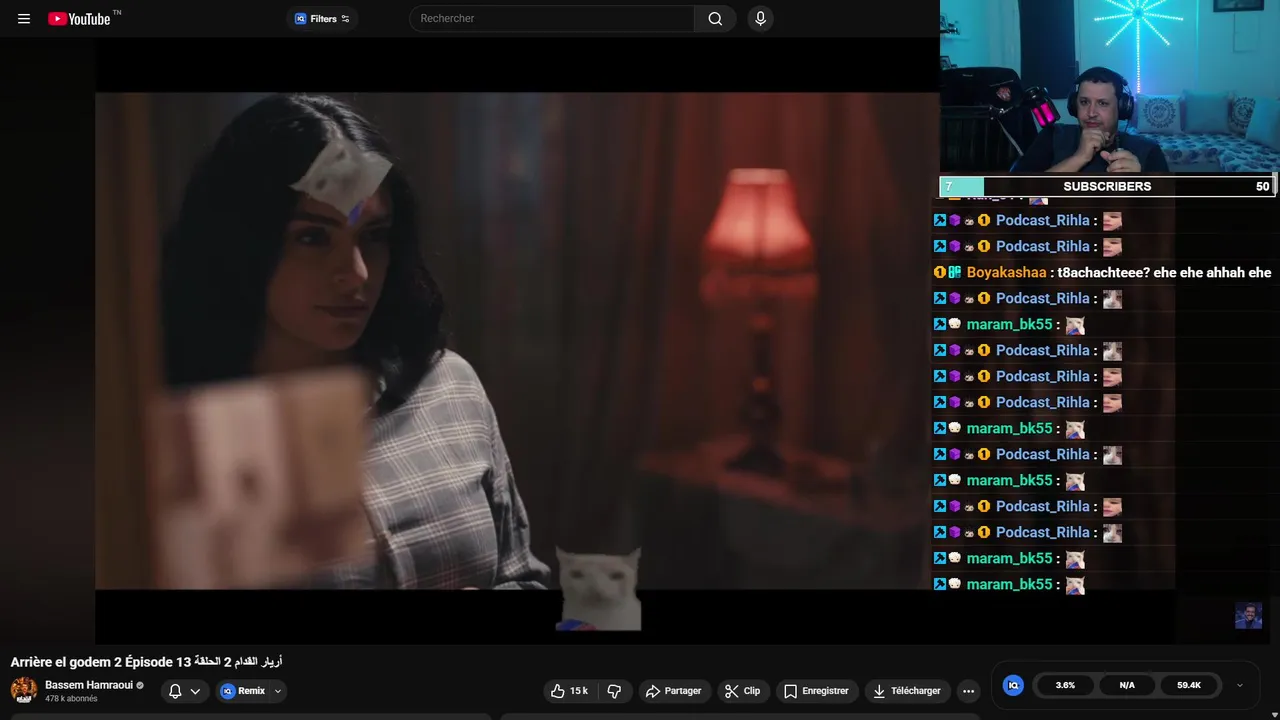This screenshot has width=1280, height=720.
Task: Expand the Remix dropdown arrow
Action: click(278, 691)
